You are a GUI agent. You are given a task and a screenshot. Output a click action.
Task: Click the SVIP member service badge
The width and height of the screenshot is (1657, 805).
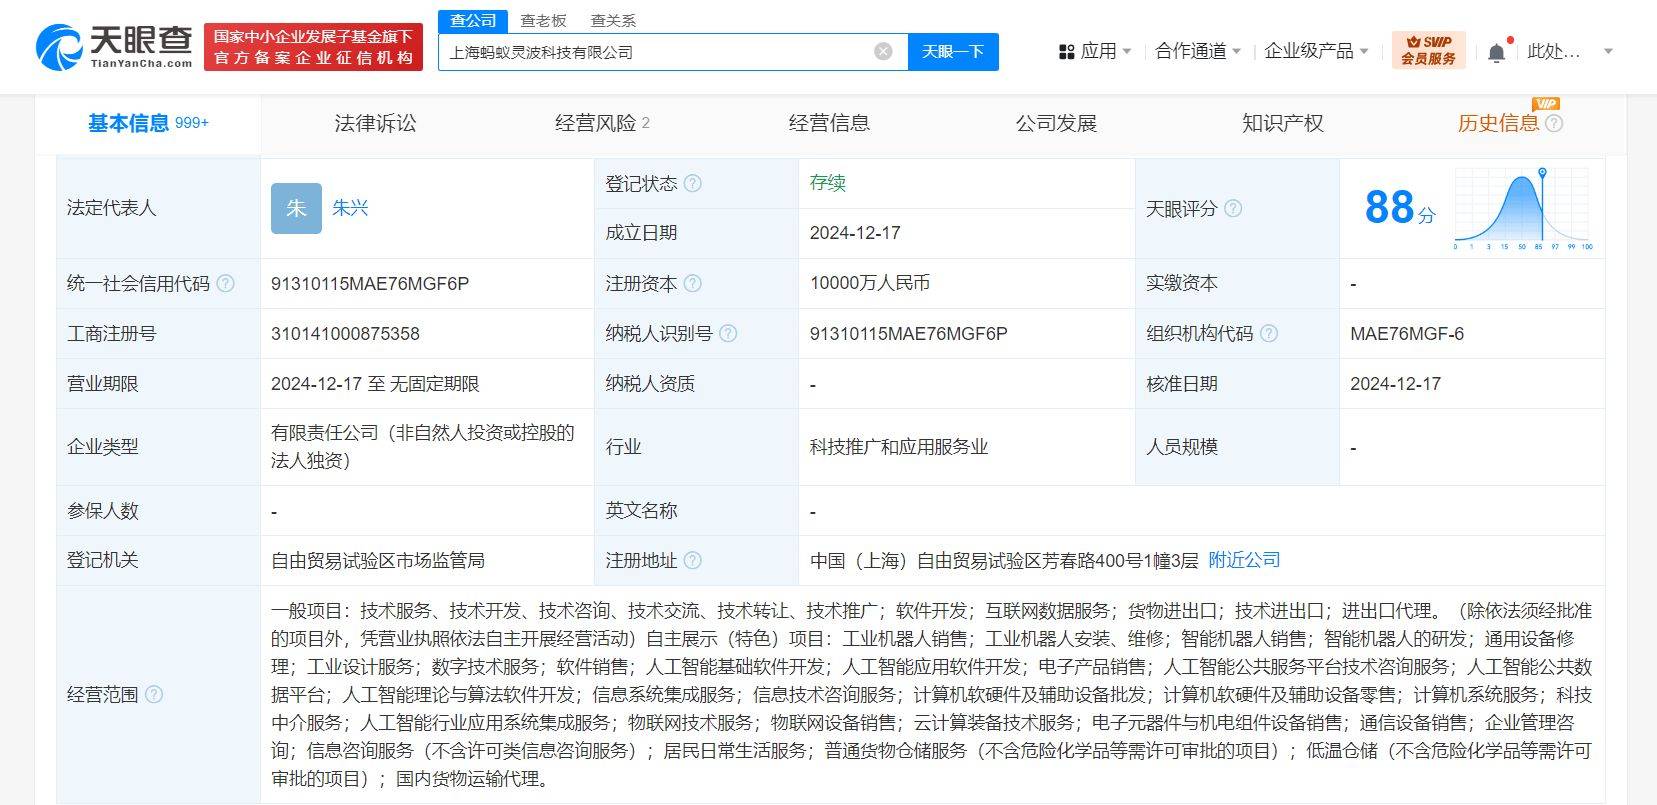[x=1428, y=50]
